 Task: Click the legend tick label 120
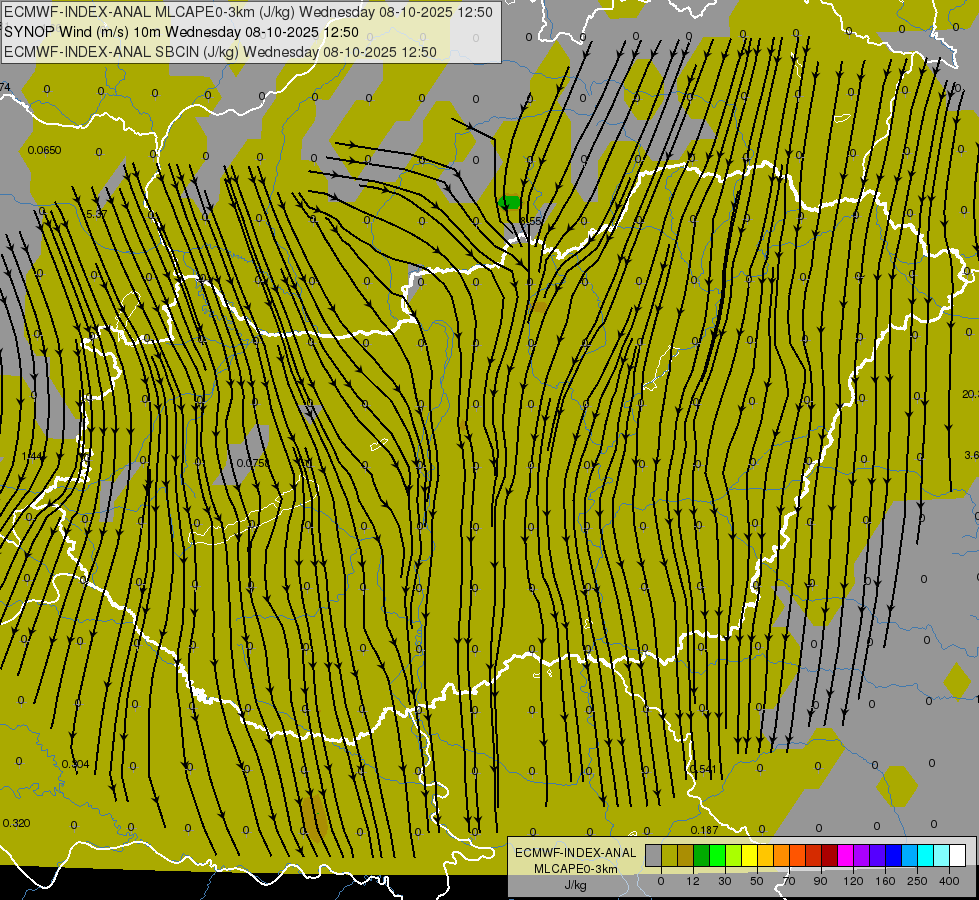click(x=853, y=881)
